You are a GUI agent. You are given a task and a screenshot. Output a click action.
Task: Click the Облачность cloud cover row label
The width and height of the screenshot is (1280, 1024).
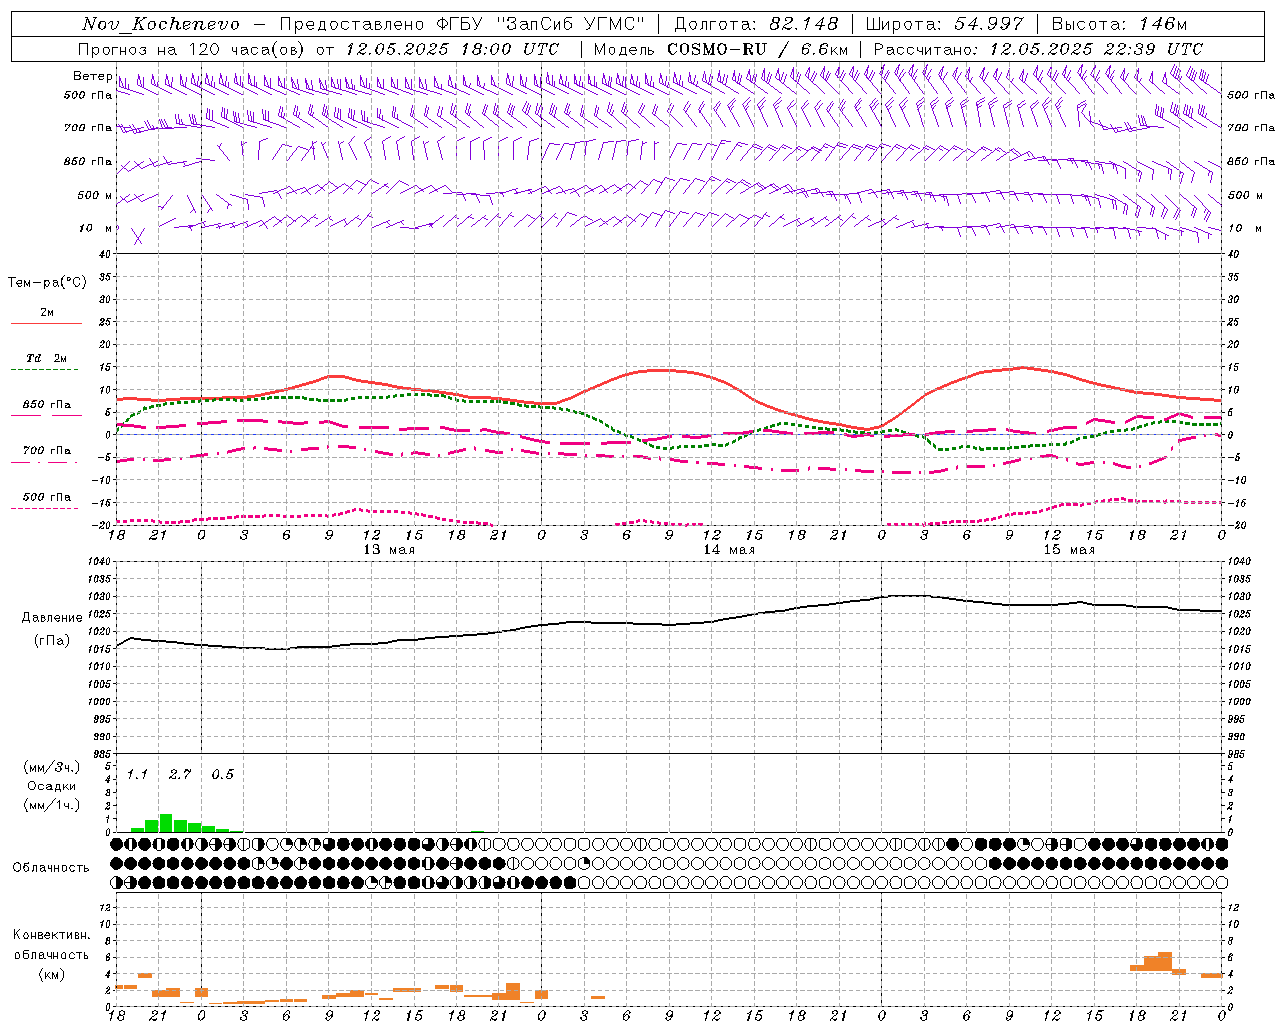pos(51,867)
